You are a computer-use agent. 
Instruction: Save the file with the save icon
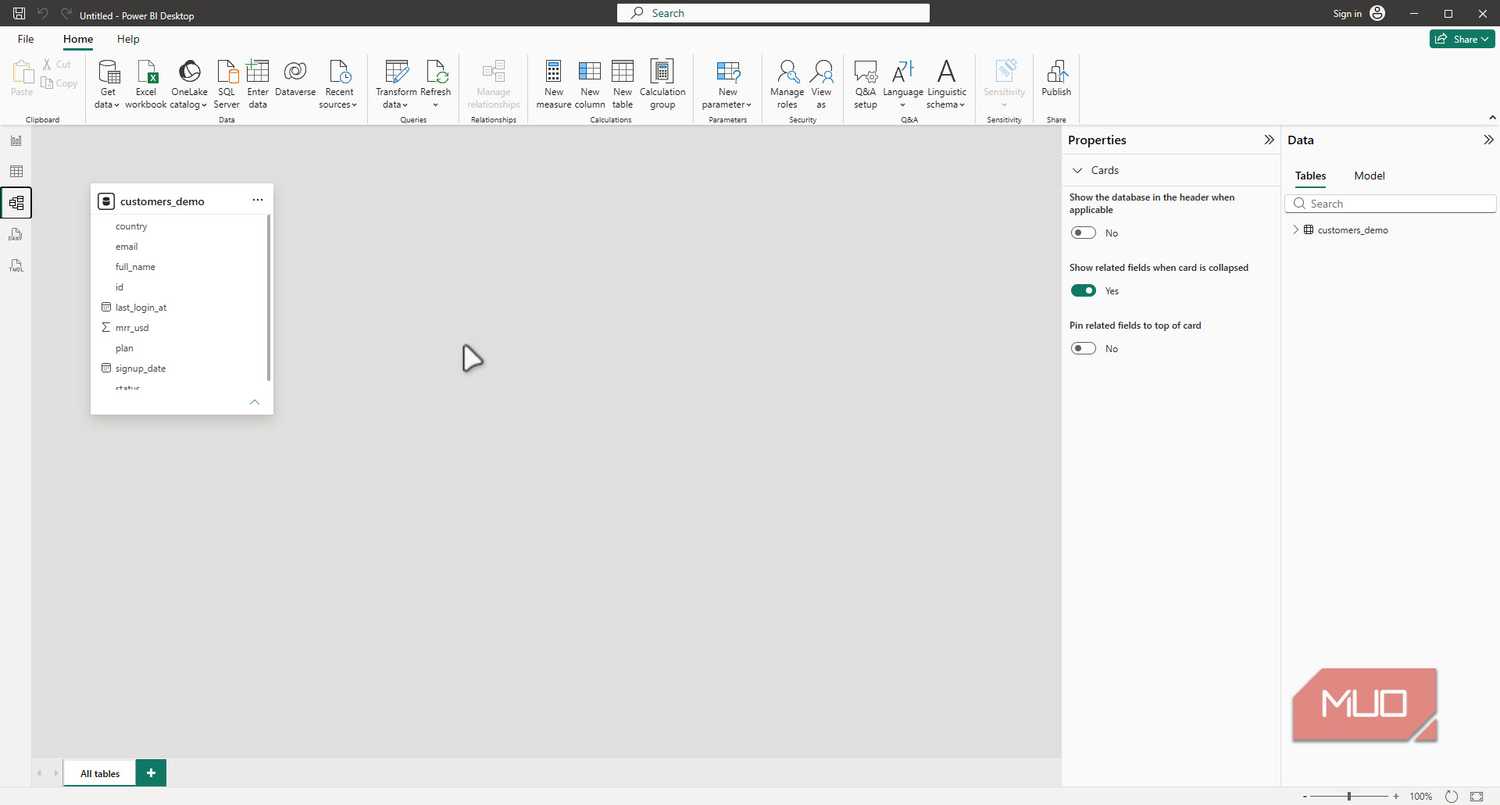point(19,14)
